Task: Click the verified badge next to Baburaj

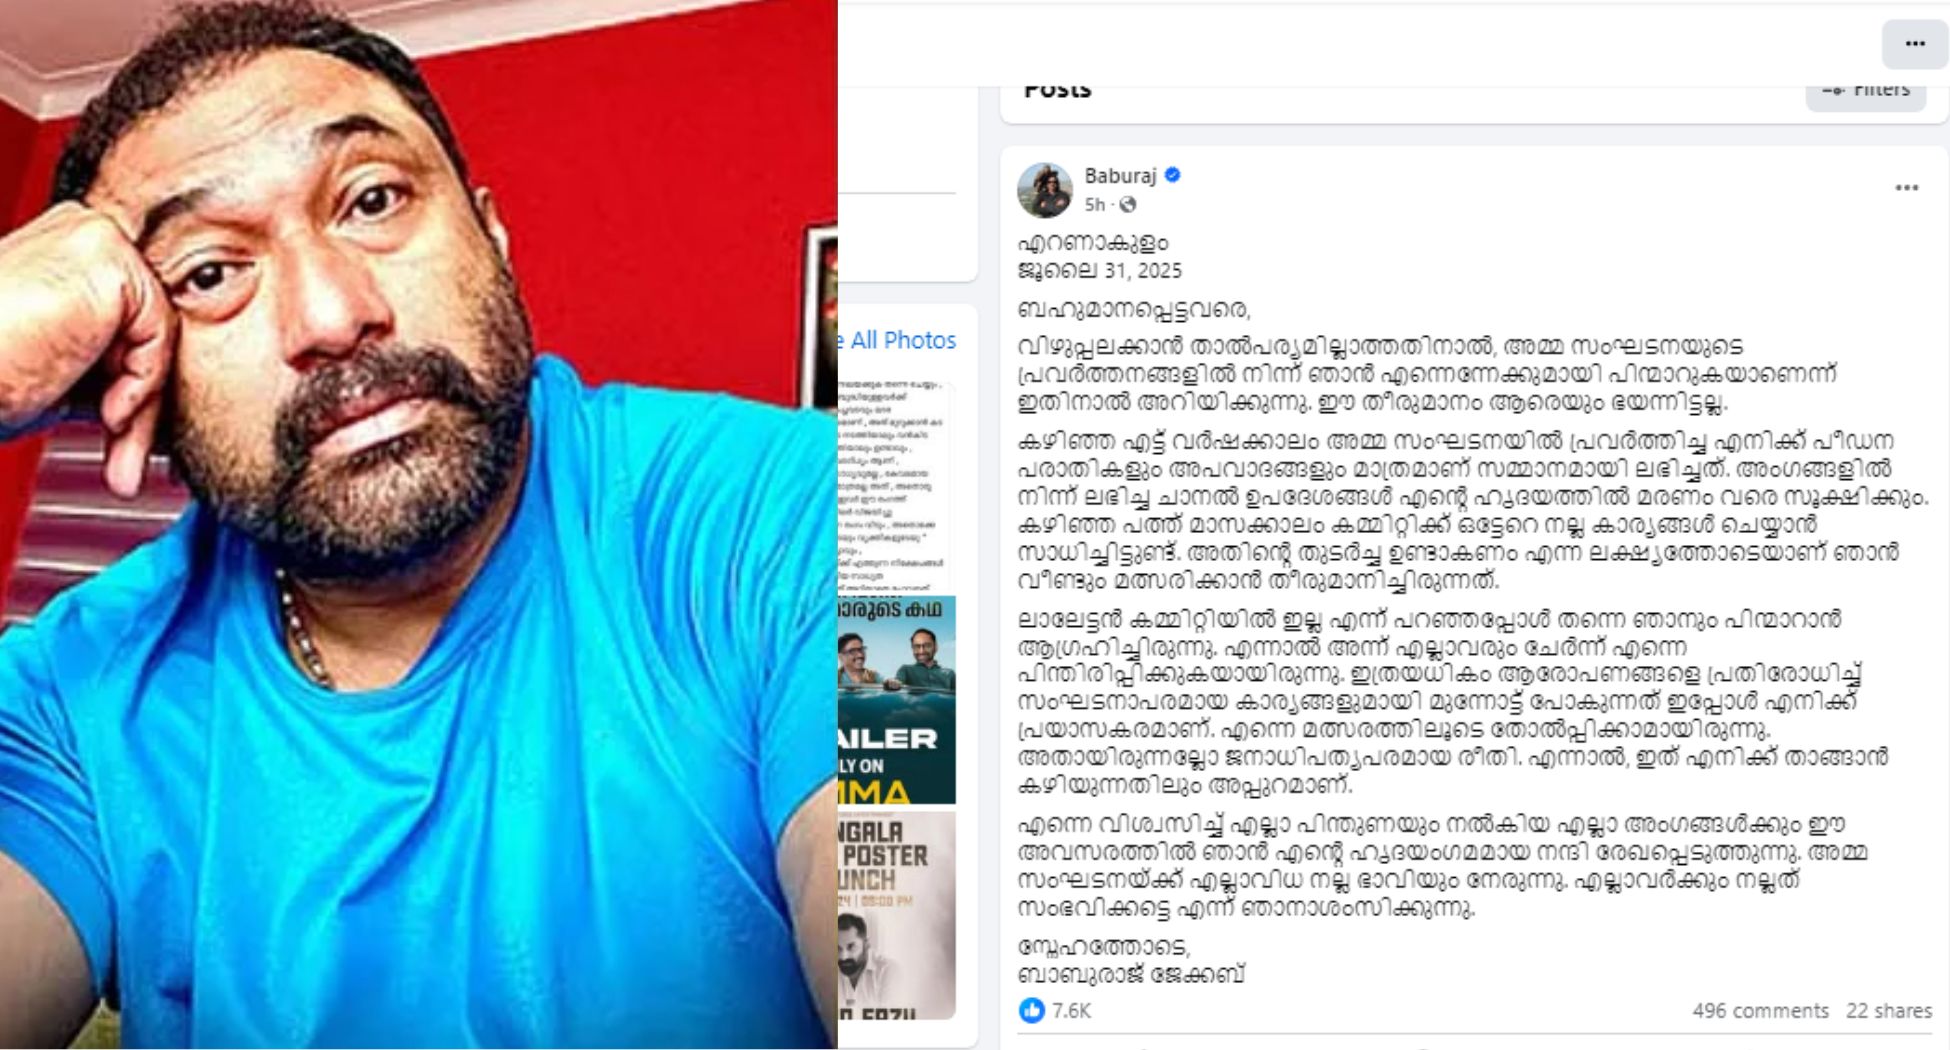Action: tap(1173, 175)
